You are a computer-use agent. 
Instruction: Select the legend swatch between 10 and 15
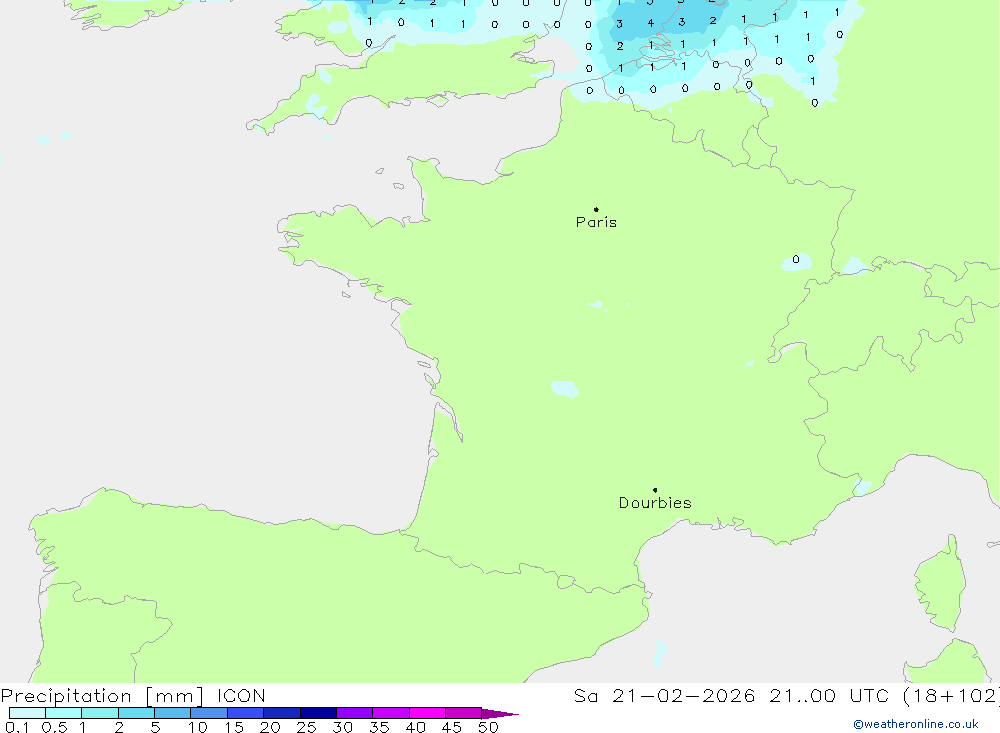209,713
